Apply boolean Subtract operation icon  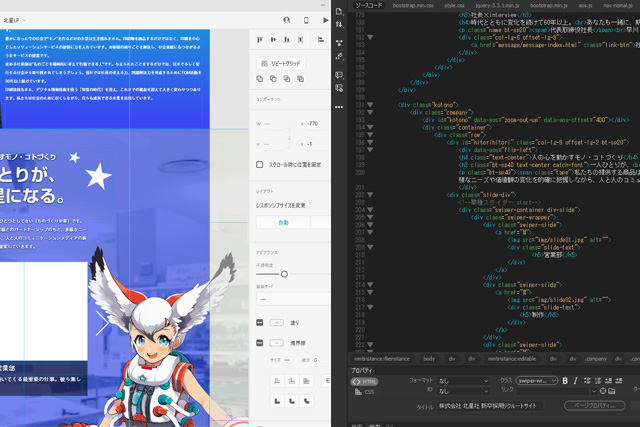click(x=273, y=79)
